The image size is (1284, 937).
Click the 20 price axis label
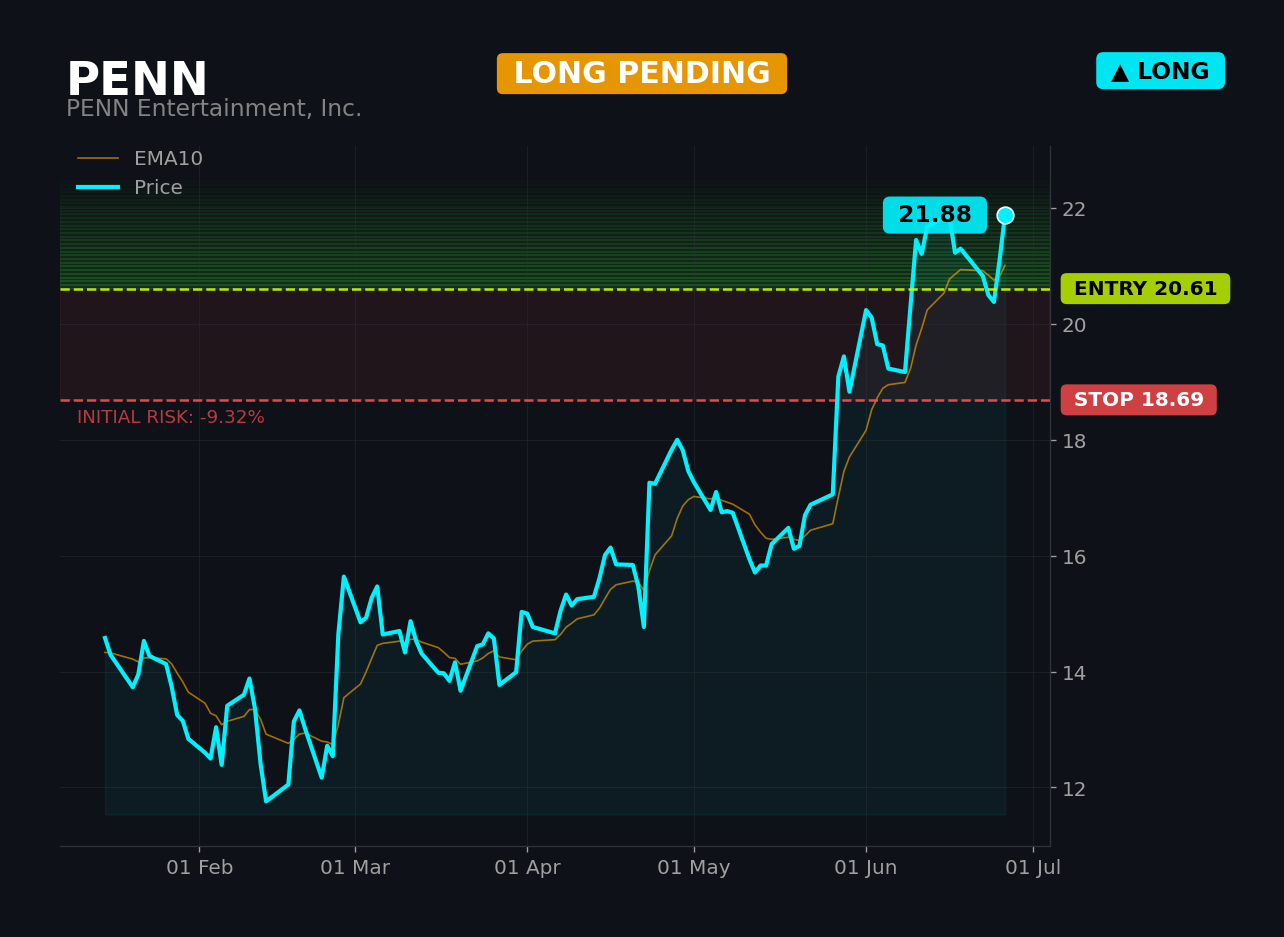click(x=1074, y=325)
